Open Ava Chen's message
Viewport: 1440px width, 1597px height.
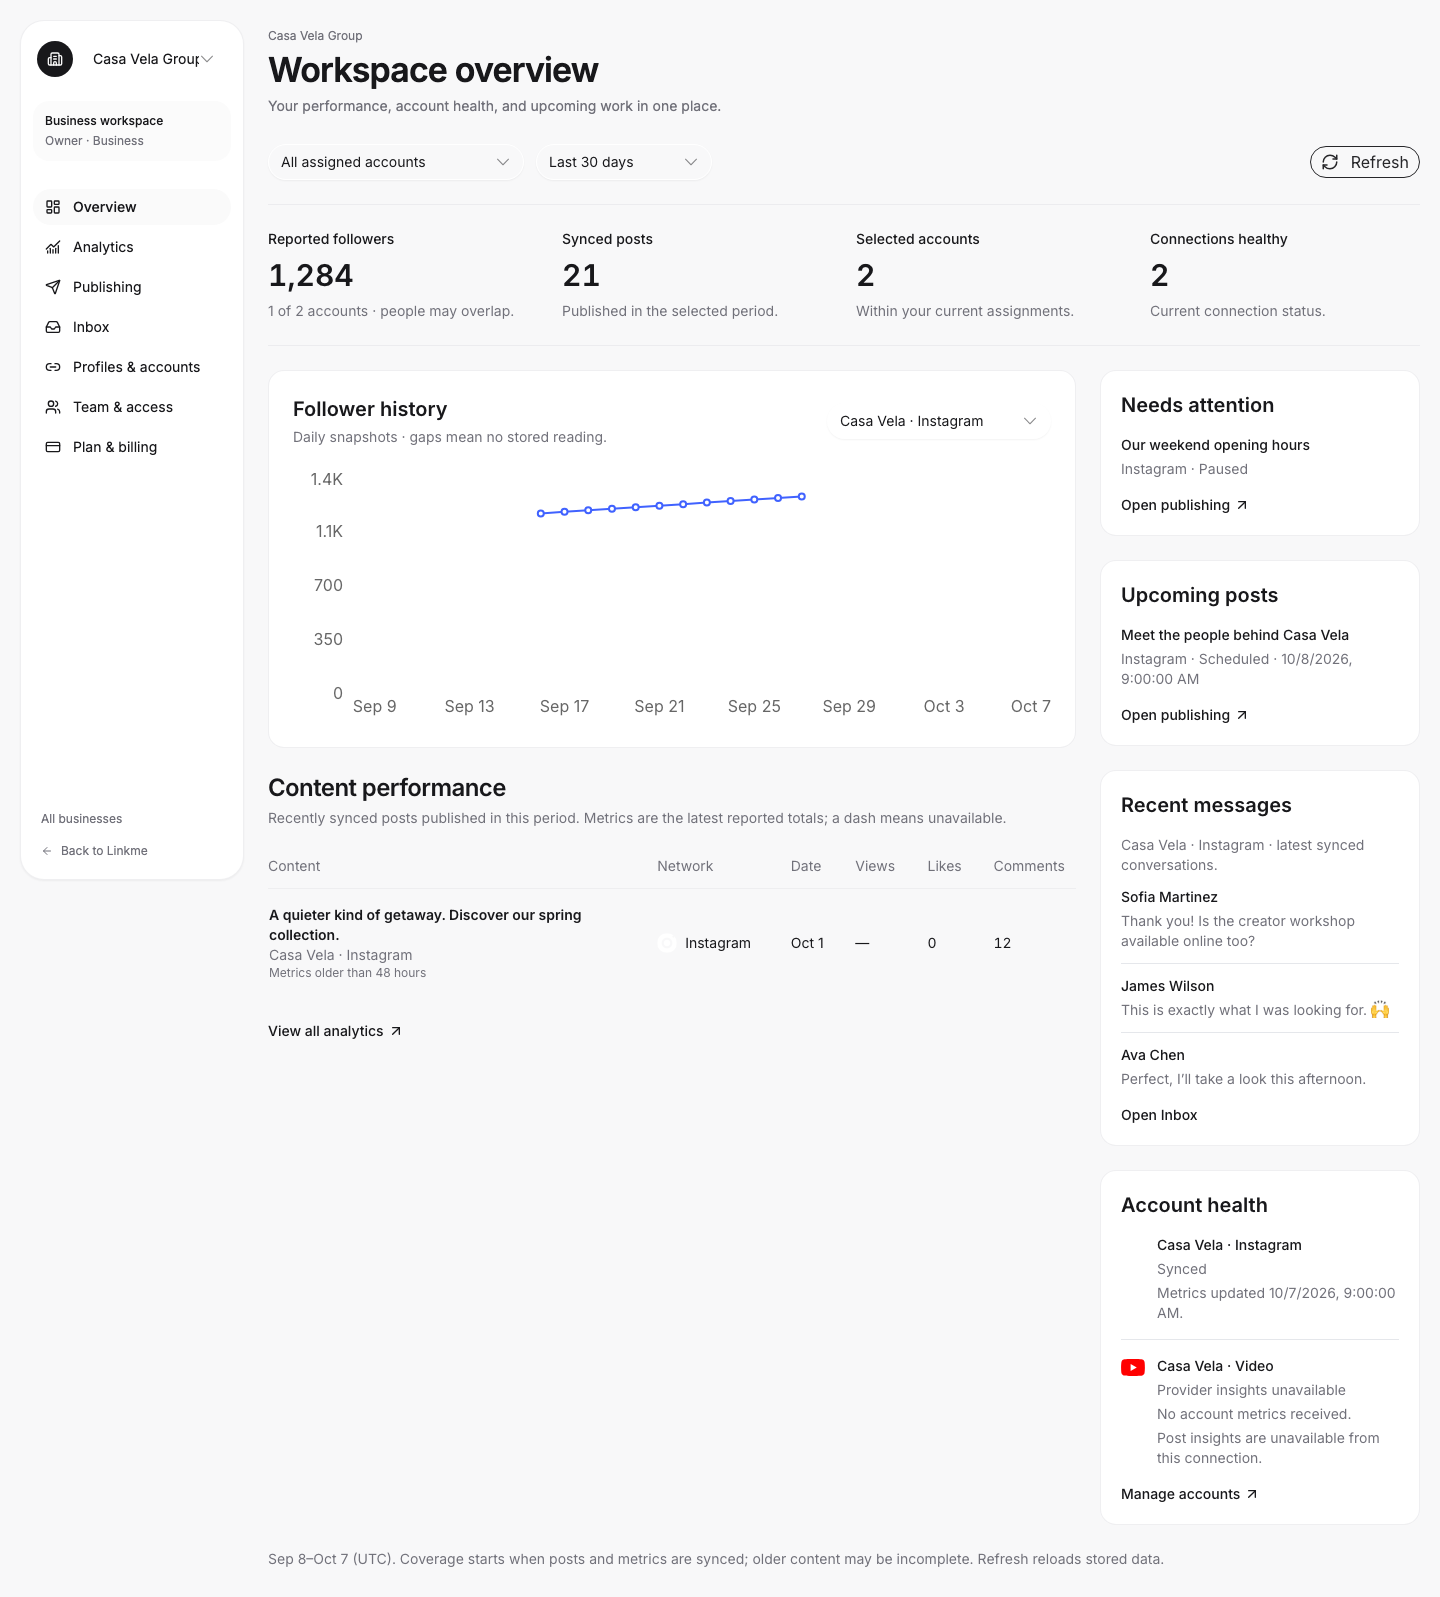[1260, 1067]
